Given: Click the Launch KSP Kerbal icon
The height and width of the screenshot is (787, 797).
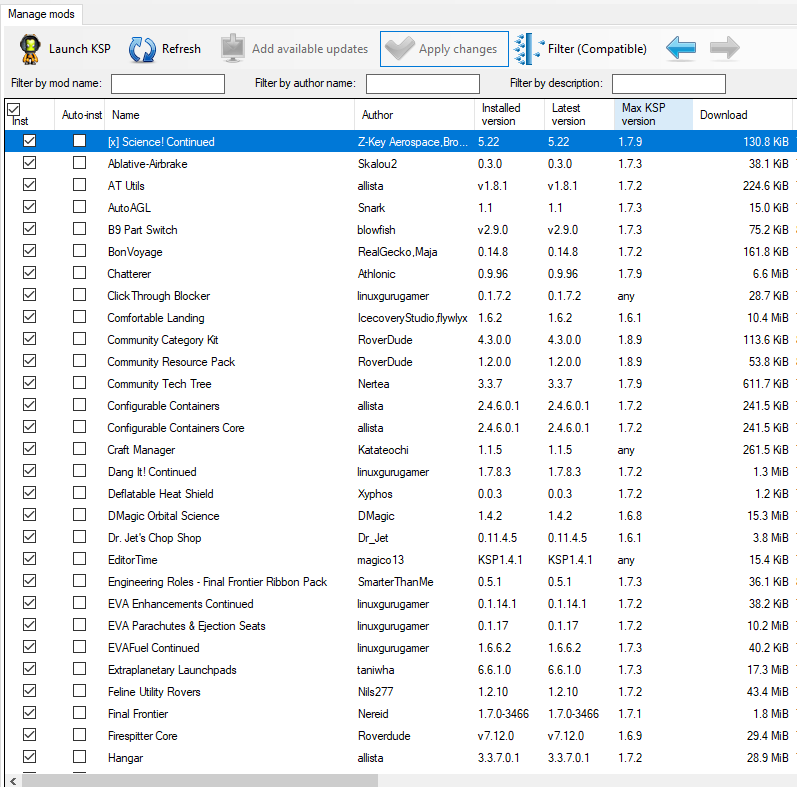Looking at the screenshot, I should (x=30, y=49).
